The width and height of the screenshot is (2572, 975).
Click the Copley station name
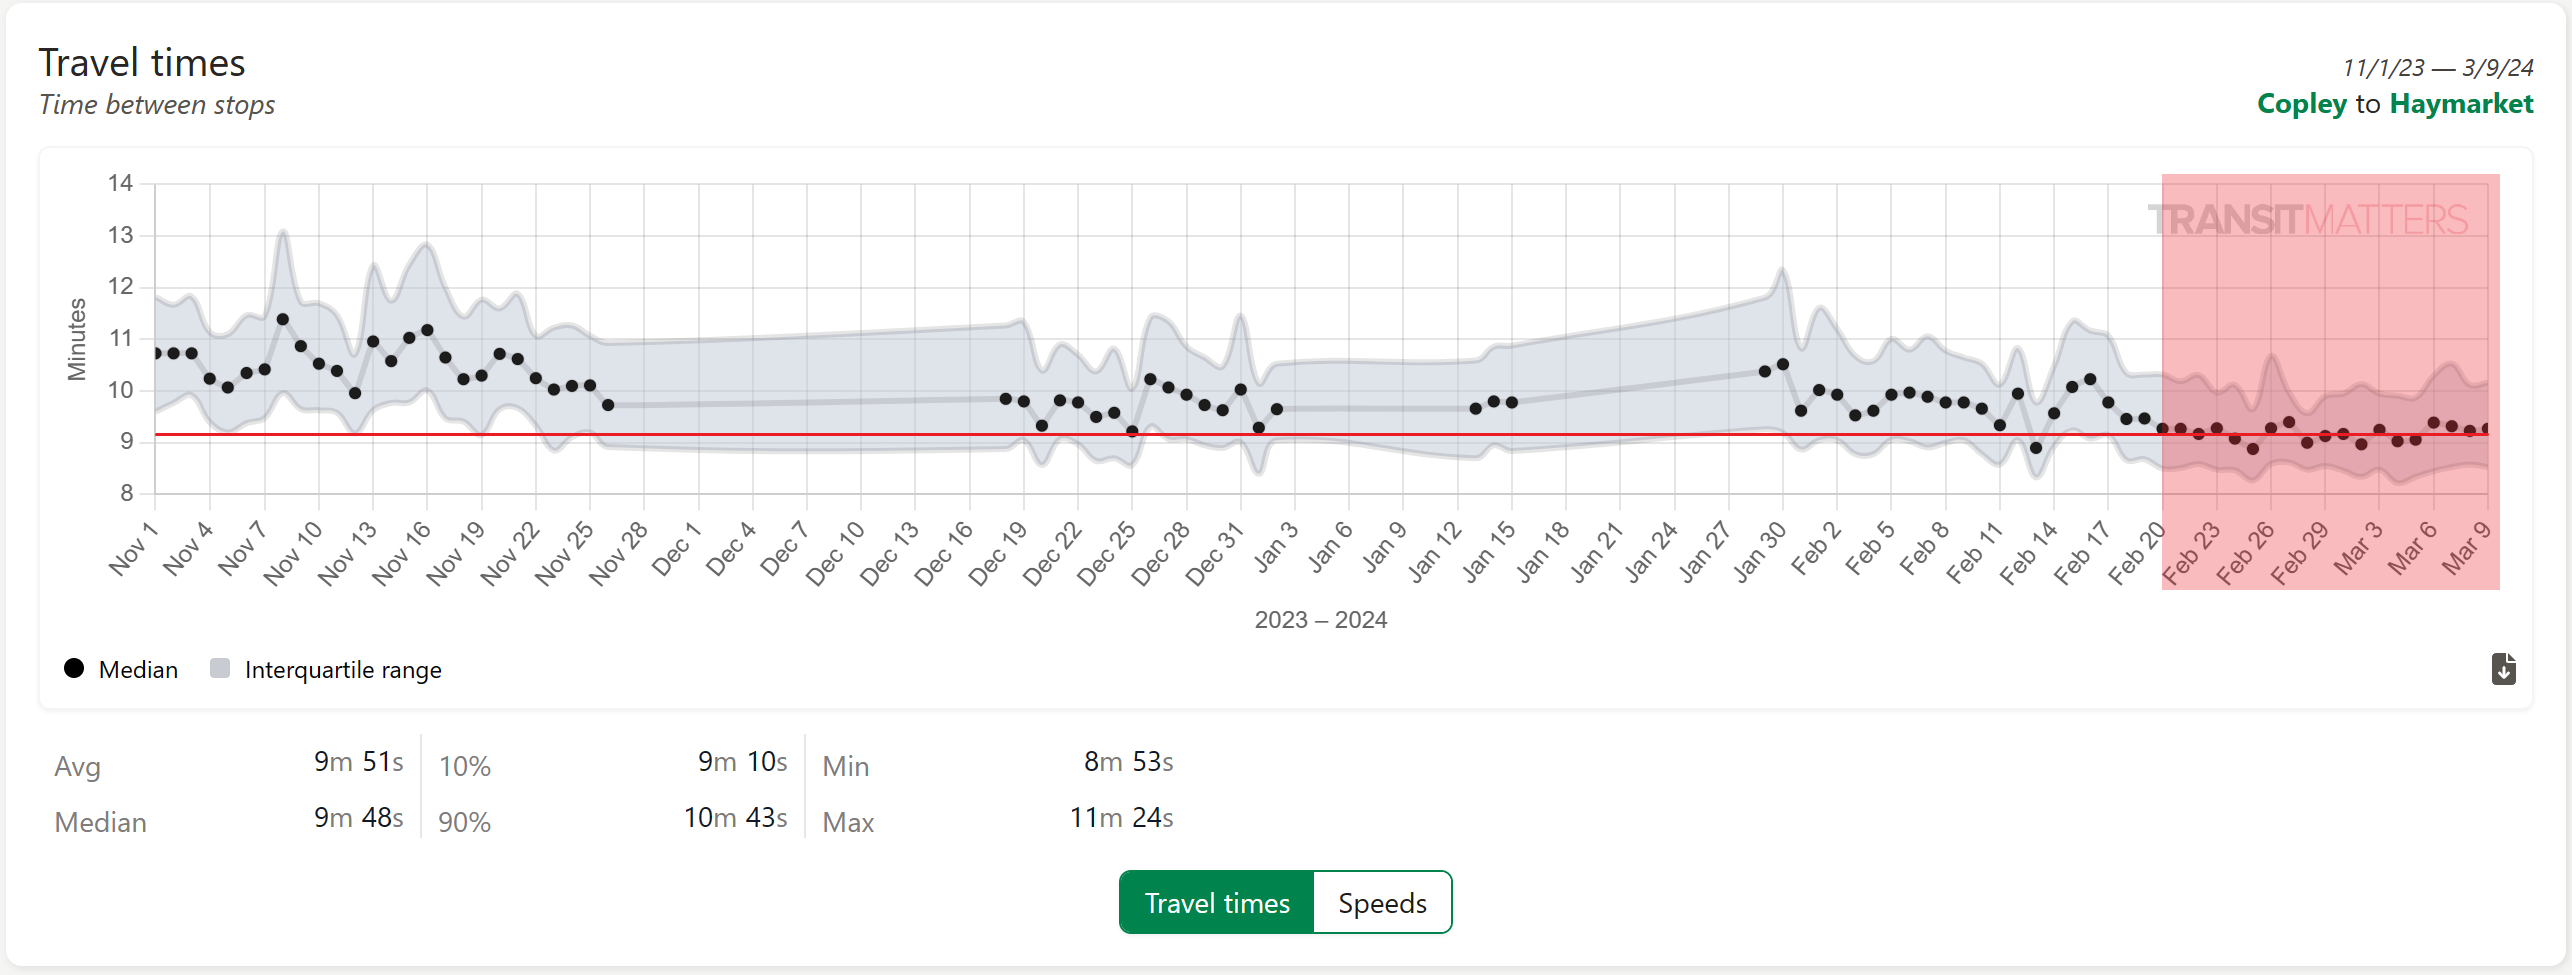2301,104
